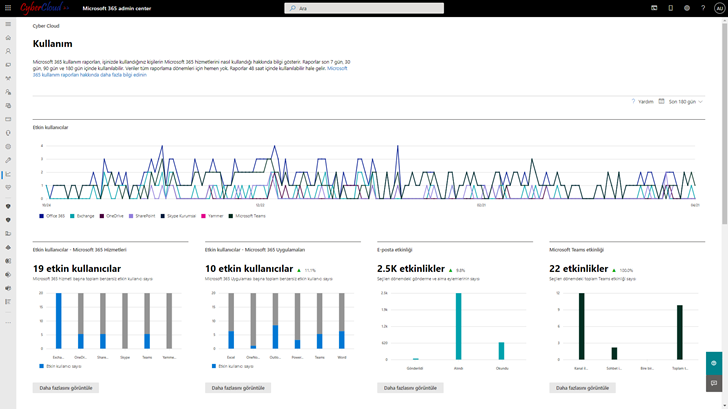Toggle the Skype Kurumsal legend series

click(178, 216)
